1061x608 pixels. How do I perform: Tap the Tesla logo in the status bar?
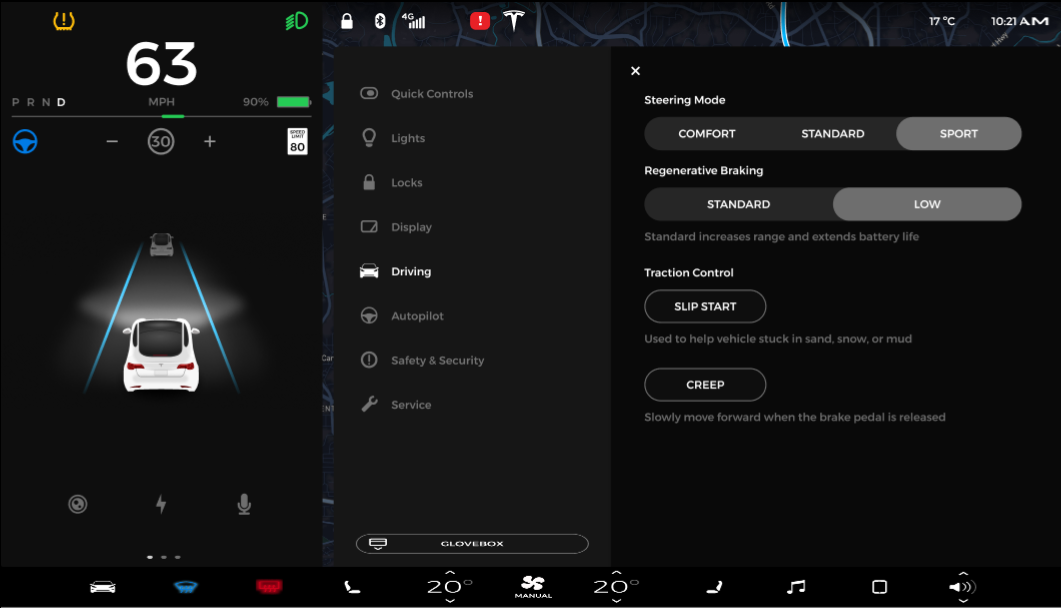pos(513,19)
